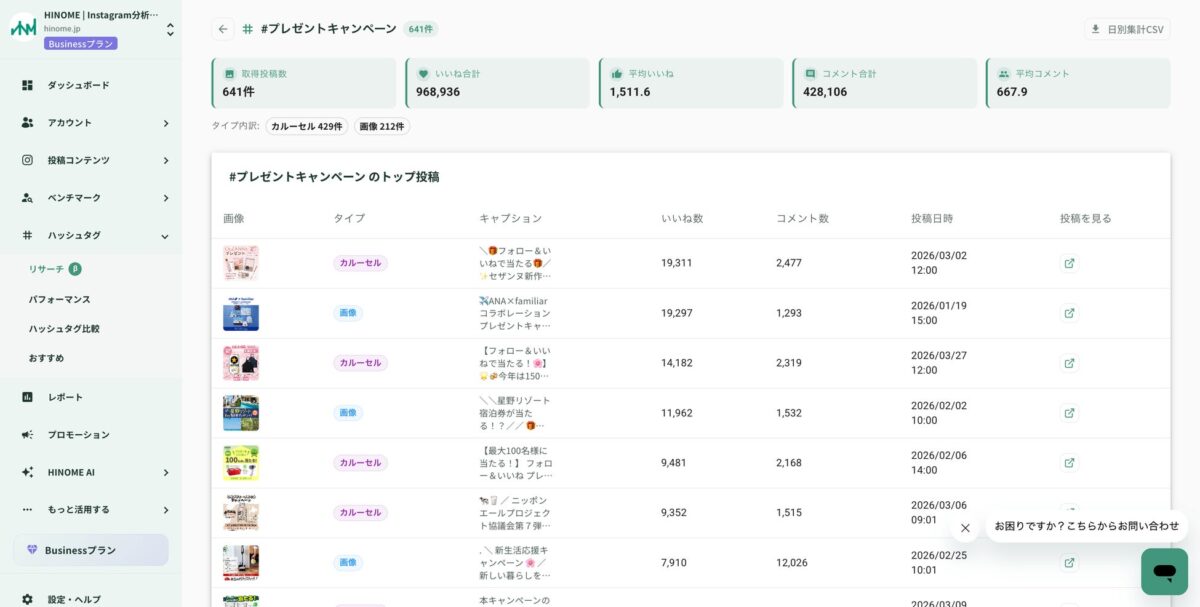Click the ベンチマーク sidebar icon
The height and width of the screenshot is (607, 1200).
[30, 197]
